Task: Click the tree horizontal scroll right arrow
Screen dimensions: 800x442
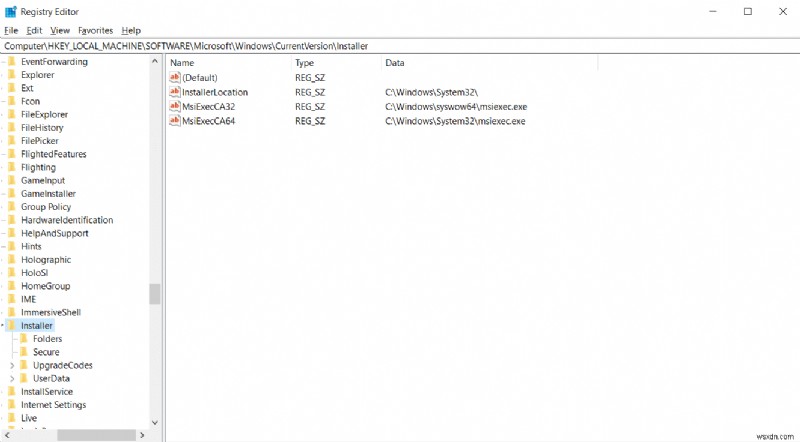Action: click(x=142, y=435)
